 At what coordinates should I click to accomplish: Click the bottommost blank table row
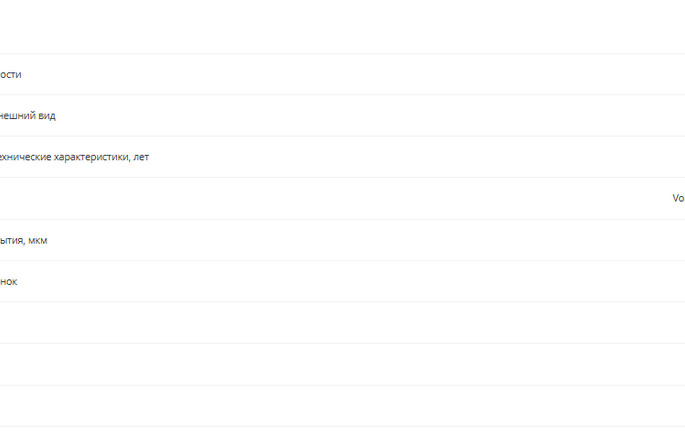click(342, 406)
